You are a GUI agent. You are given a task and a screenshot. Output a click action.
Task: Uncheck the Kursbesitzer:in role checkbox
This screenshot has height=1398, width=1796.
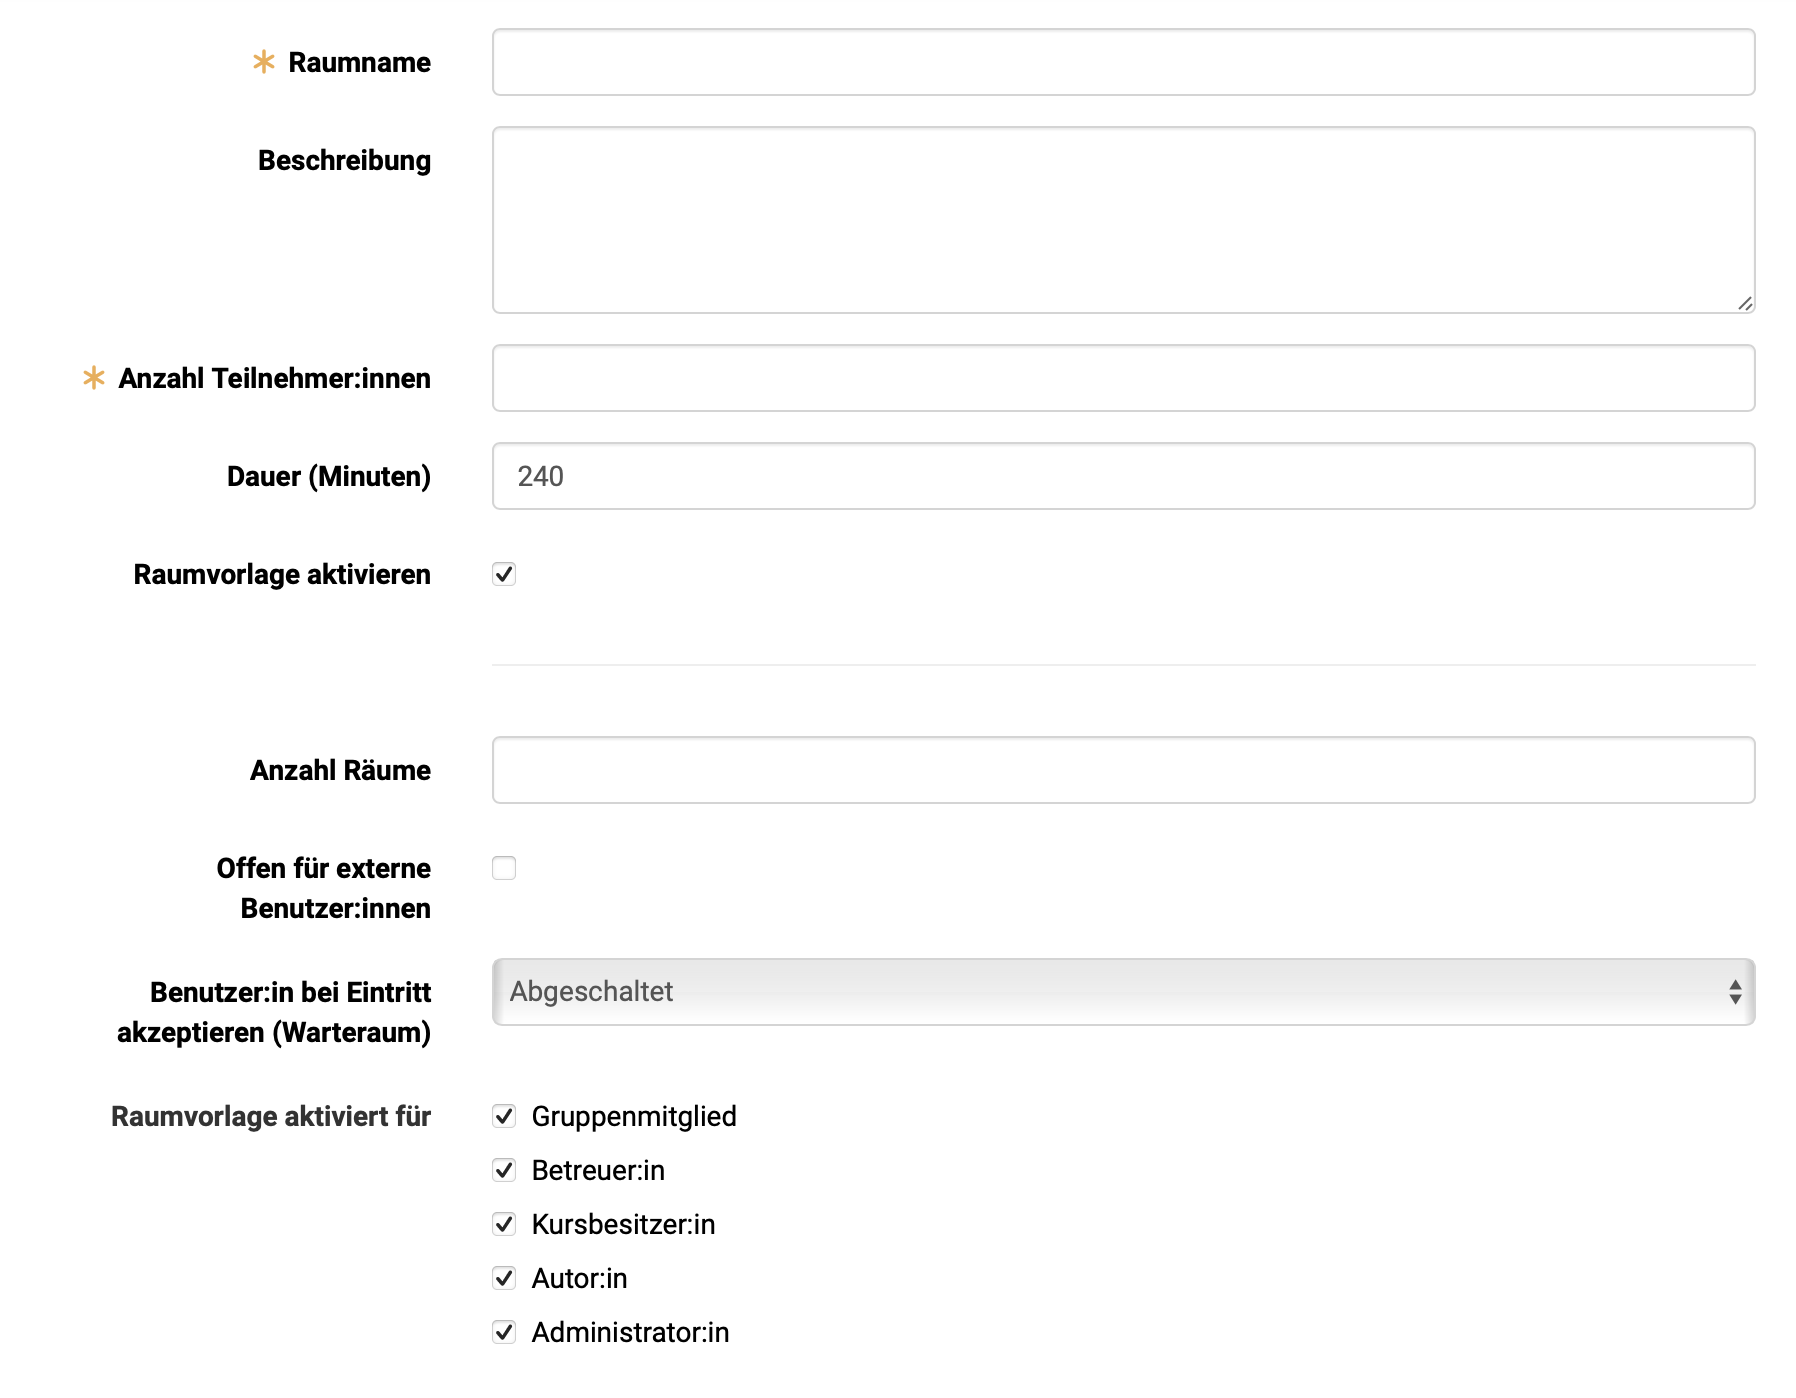point(505,1224)
